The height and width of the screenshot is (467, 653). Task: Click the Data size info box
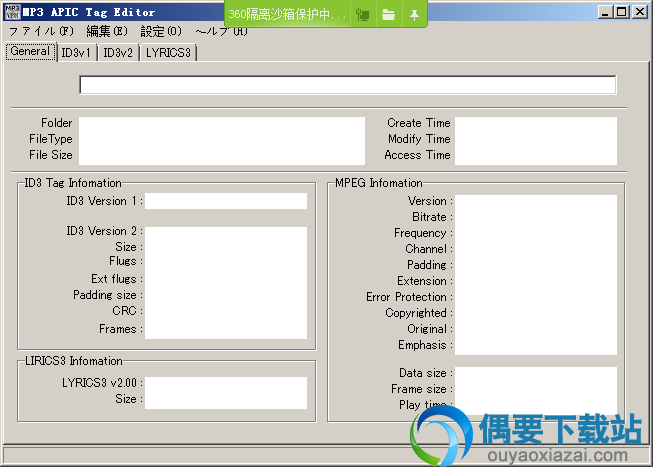point(536,390)
